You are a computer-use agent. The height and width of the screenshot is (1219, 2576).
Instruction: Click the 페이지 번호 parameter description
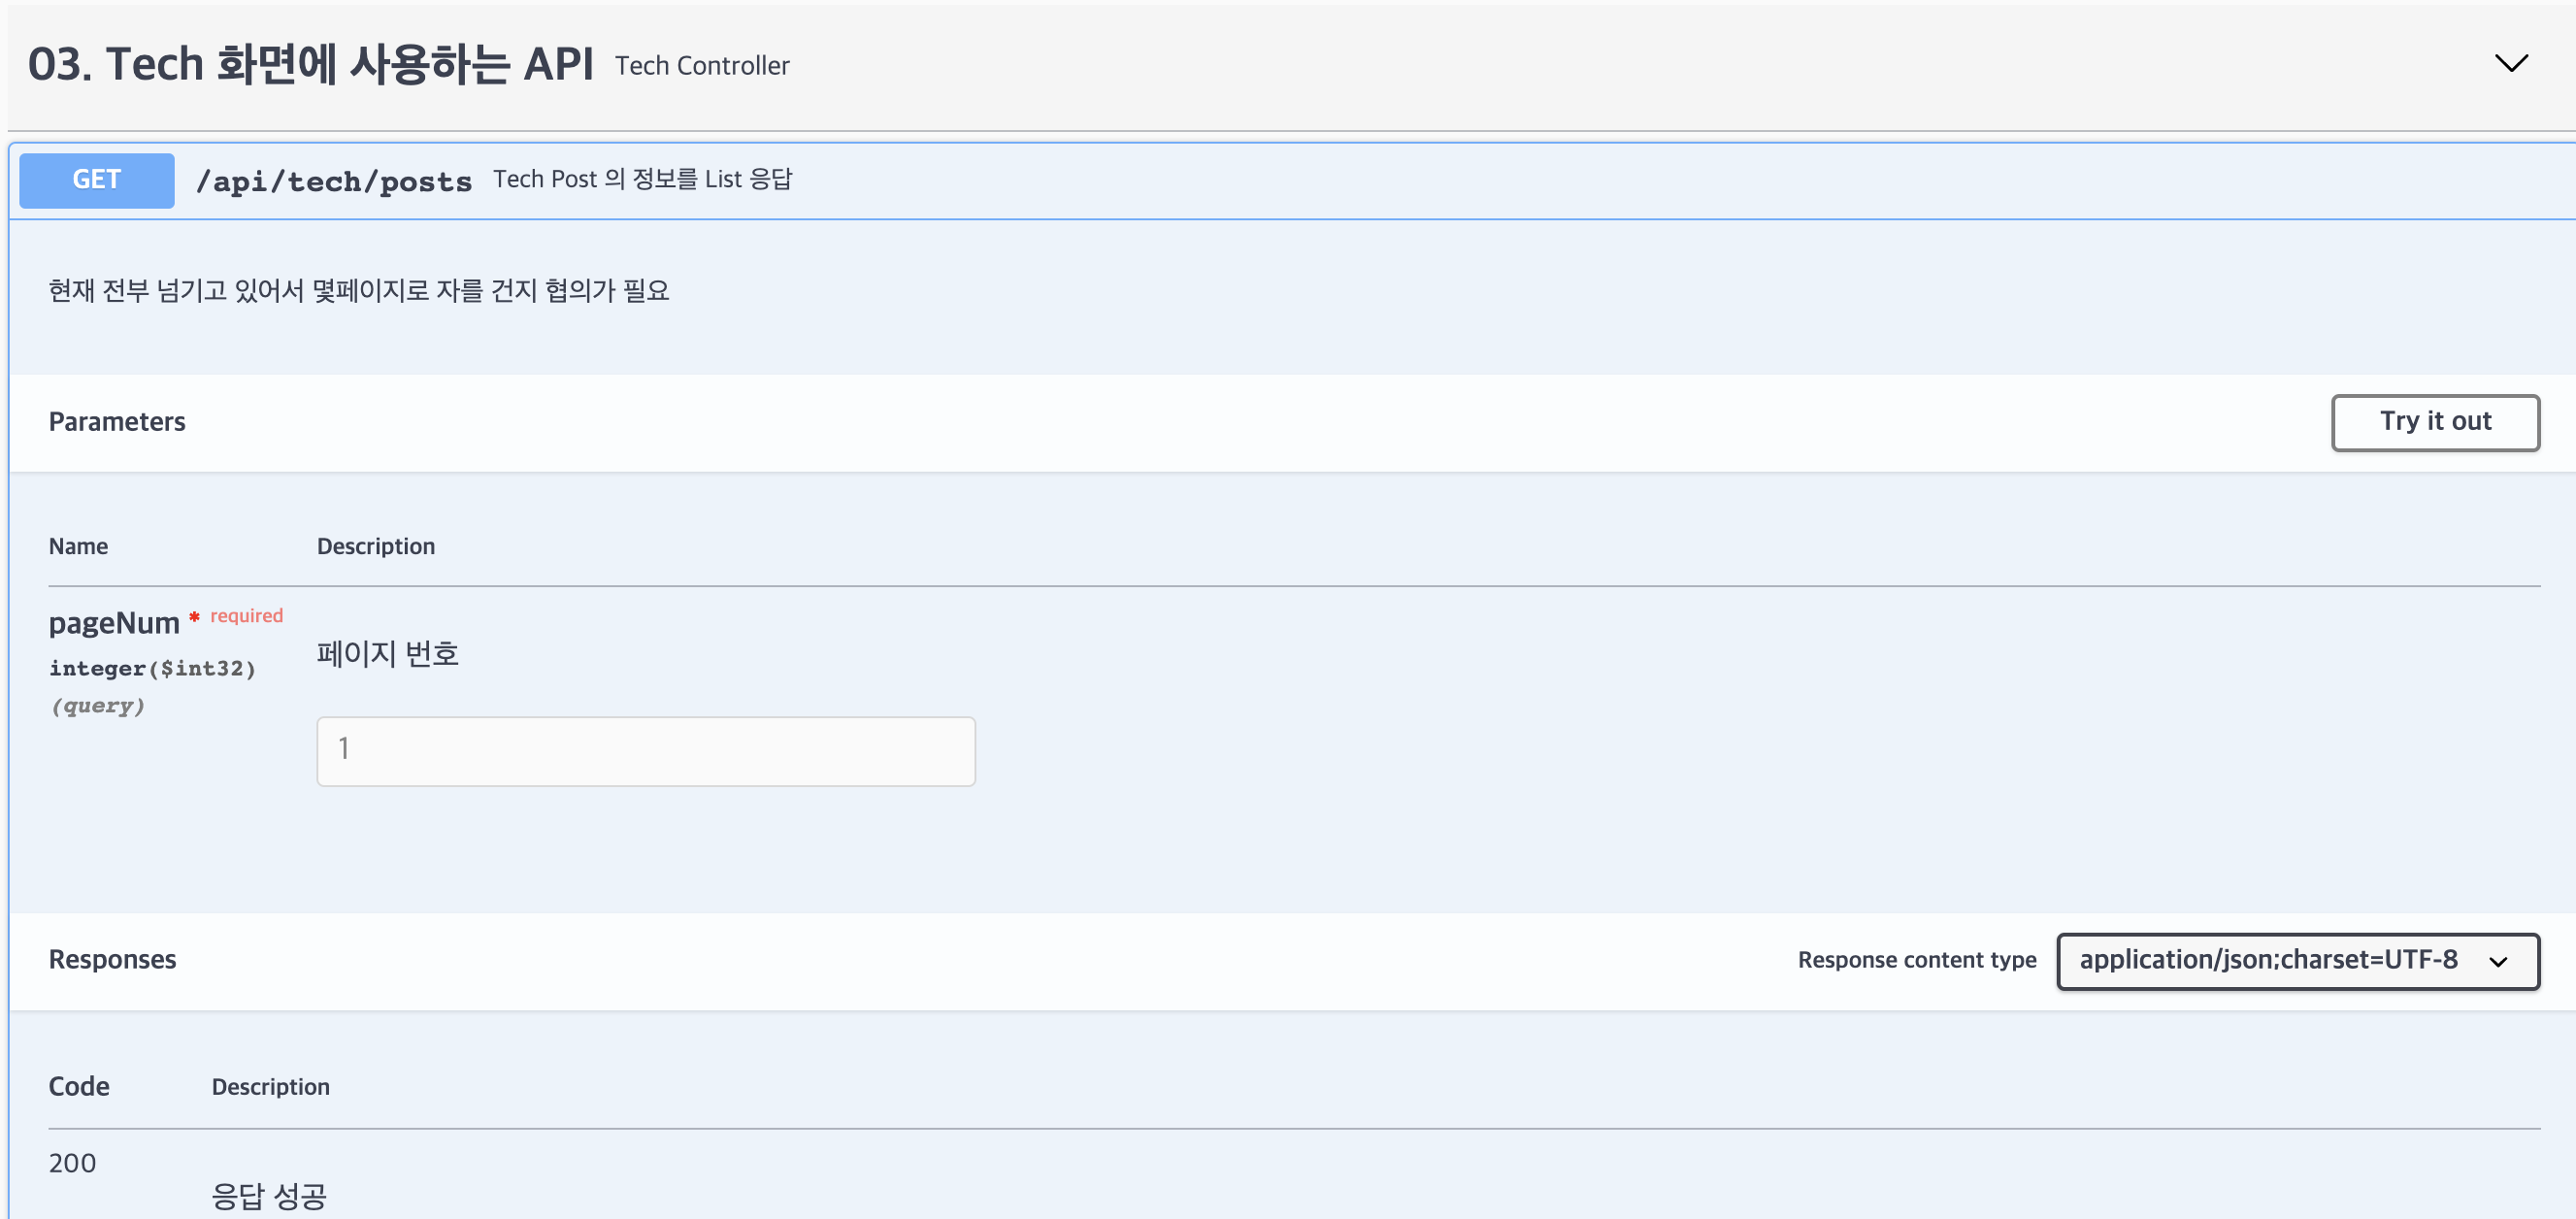click(x=388, y=653)
